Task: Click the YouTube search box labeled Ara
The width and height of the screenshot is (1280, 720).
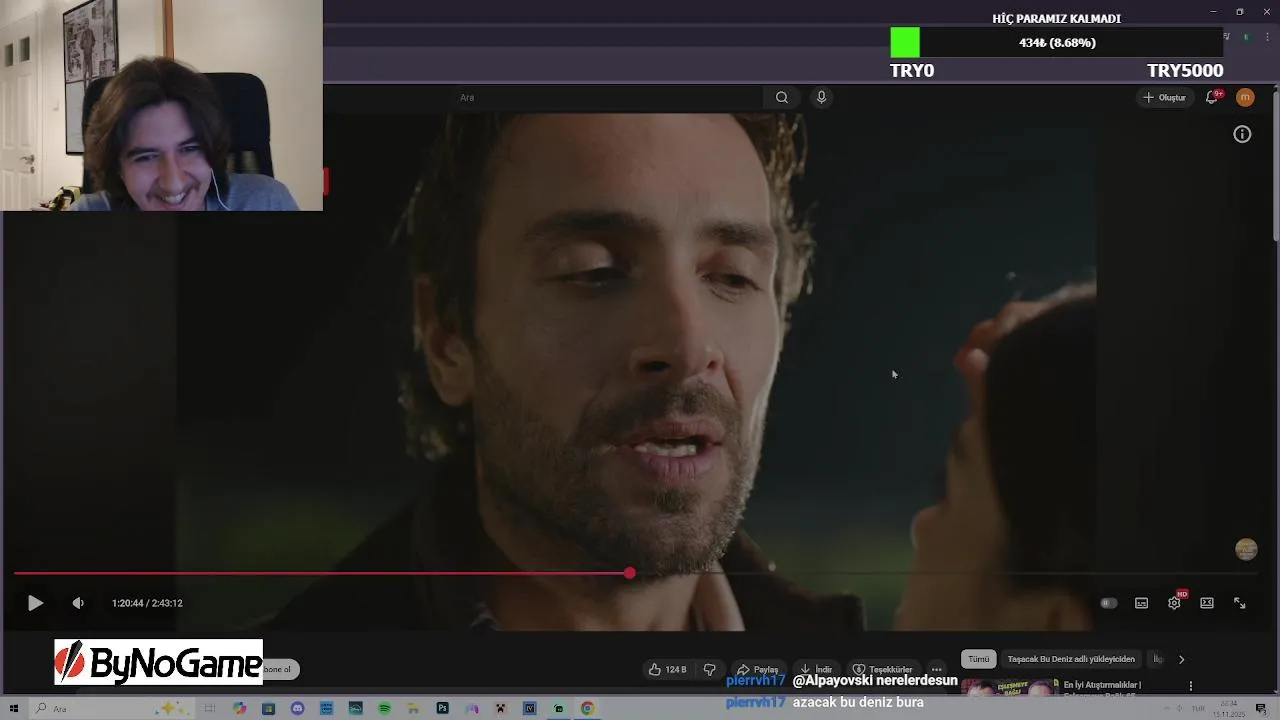Action: point(607,97)
